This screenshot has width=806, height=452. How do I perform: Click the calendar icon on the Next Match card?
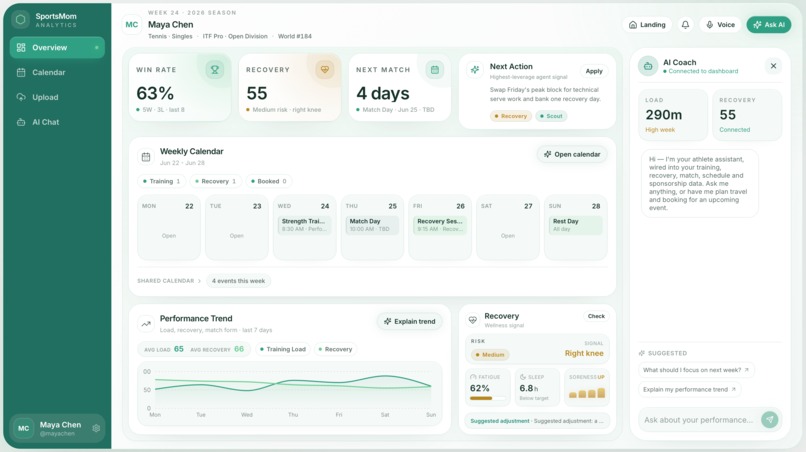click(435, 69)
